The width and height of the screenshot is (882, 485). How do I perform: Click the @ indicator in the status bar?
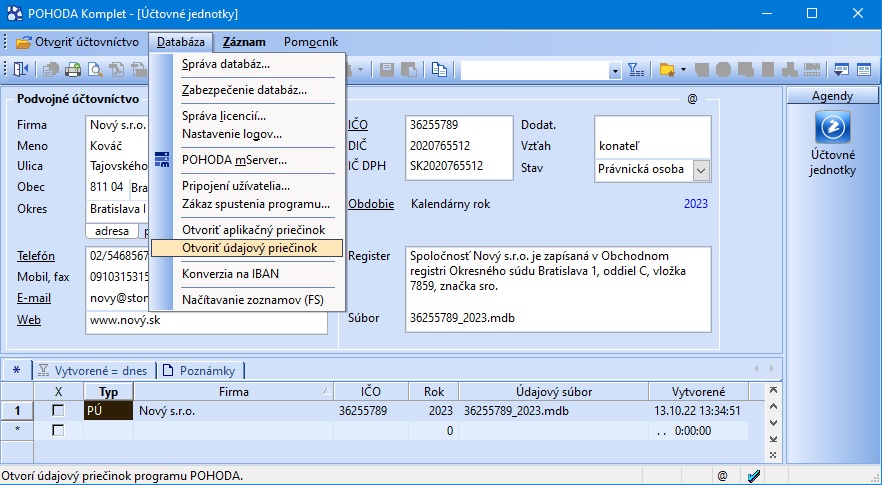click(723, 476)
